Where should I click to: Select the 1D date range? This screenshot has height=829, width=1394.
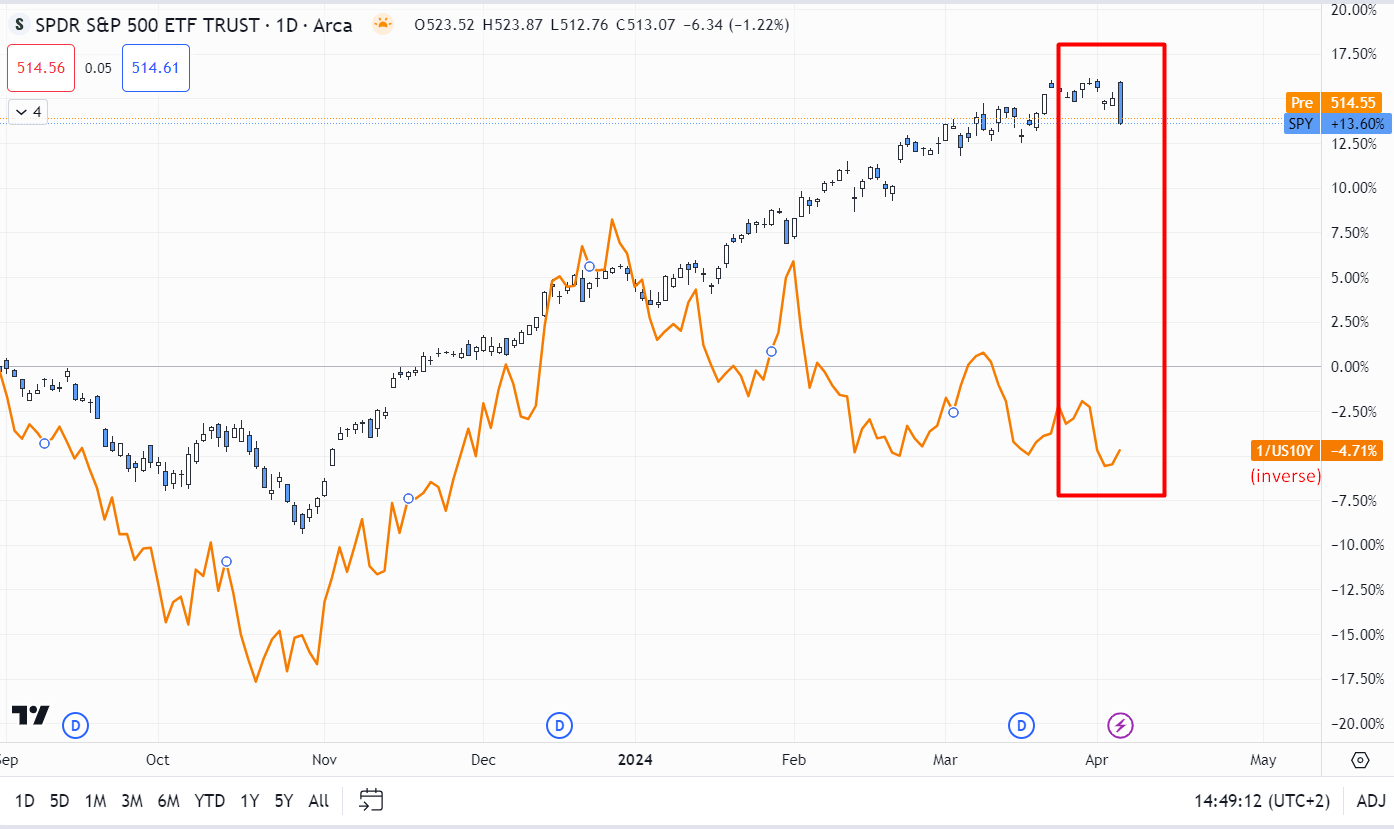25,801
